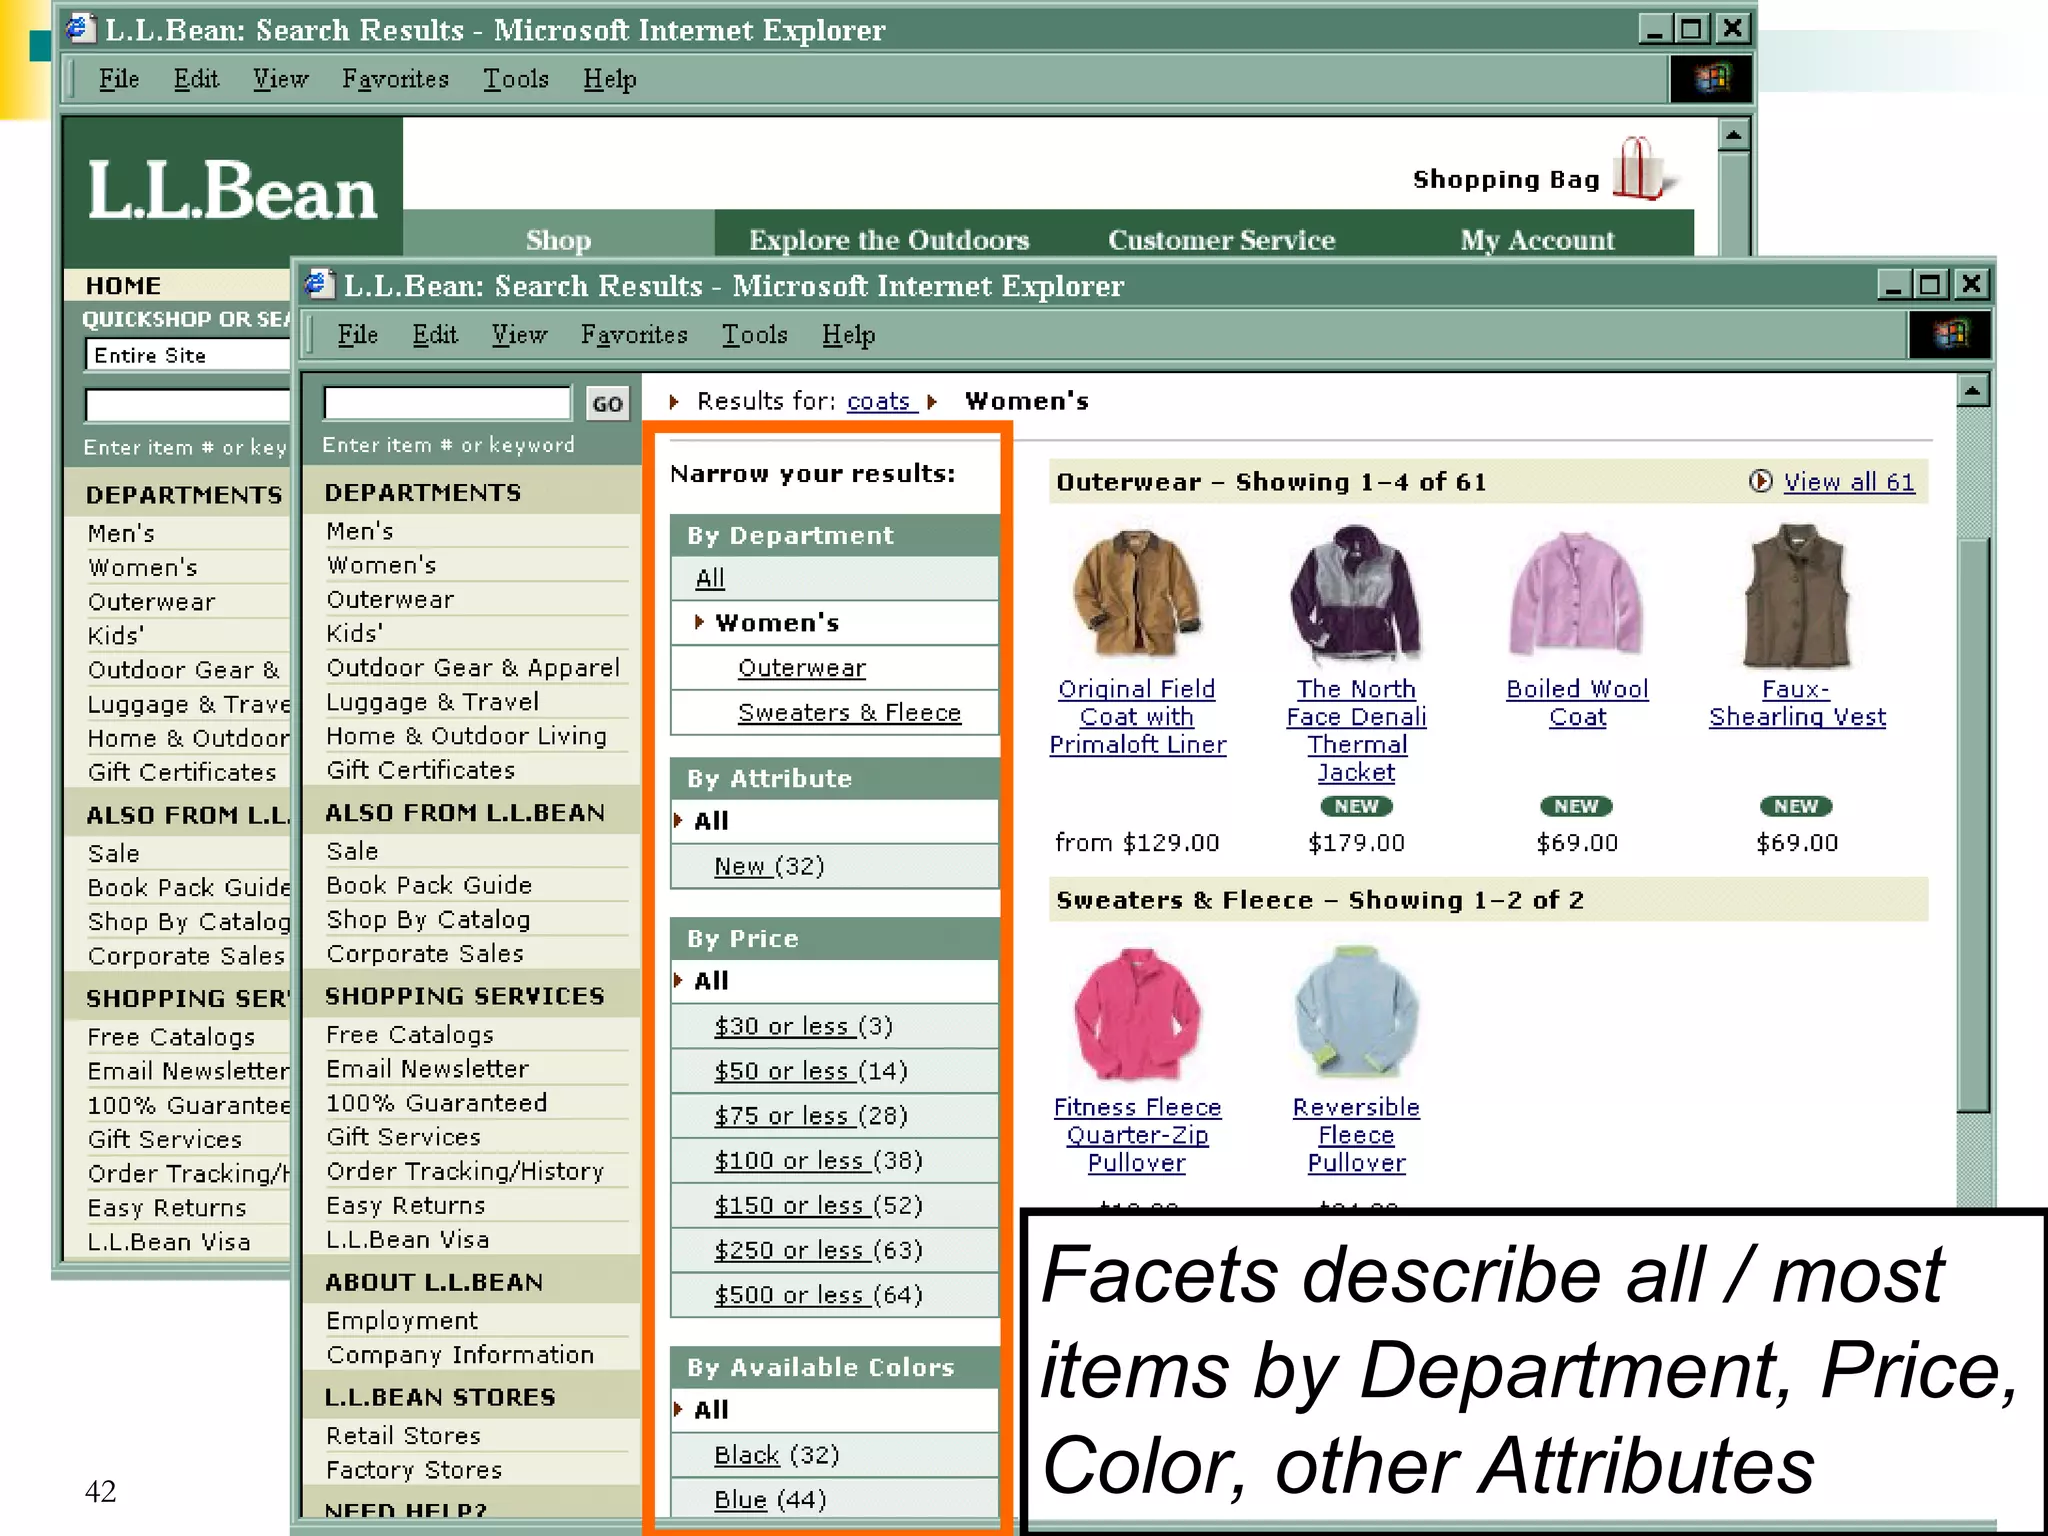Switch to Explore the Outdoors tab
The image size is (2048, 1536).
[889, 240]
